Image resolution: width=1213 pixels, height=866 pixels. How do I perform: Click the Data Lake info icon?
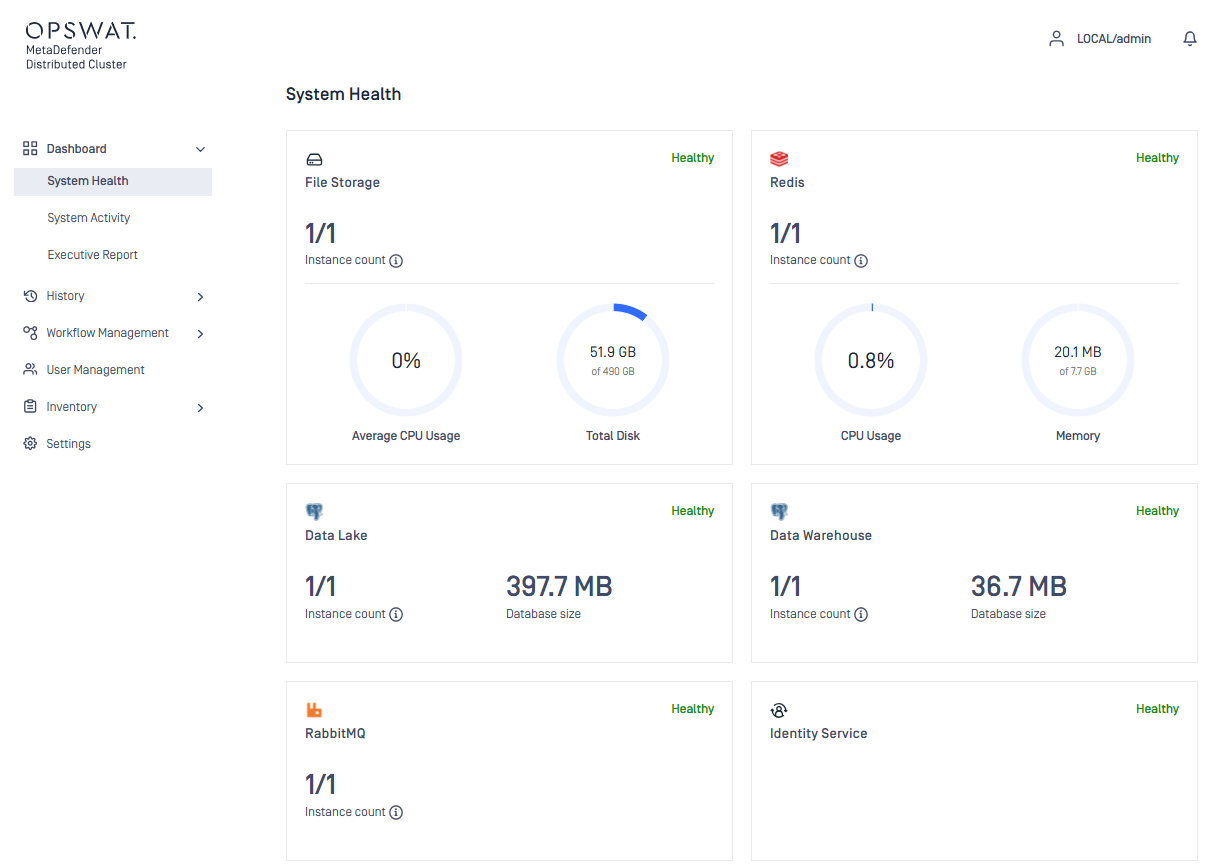tap(396, 614)
